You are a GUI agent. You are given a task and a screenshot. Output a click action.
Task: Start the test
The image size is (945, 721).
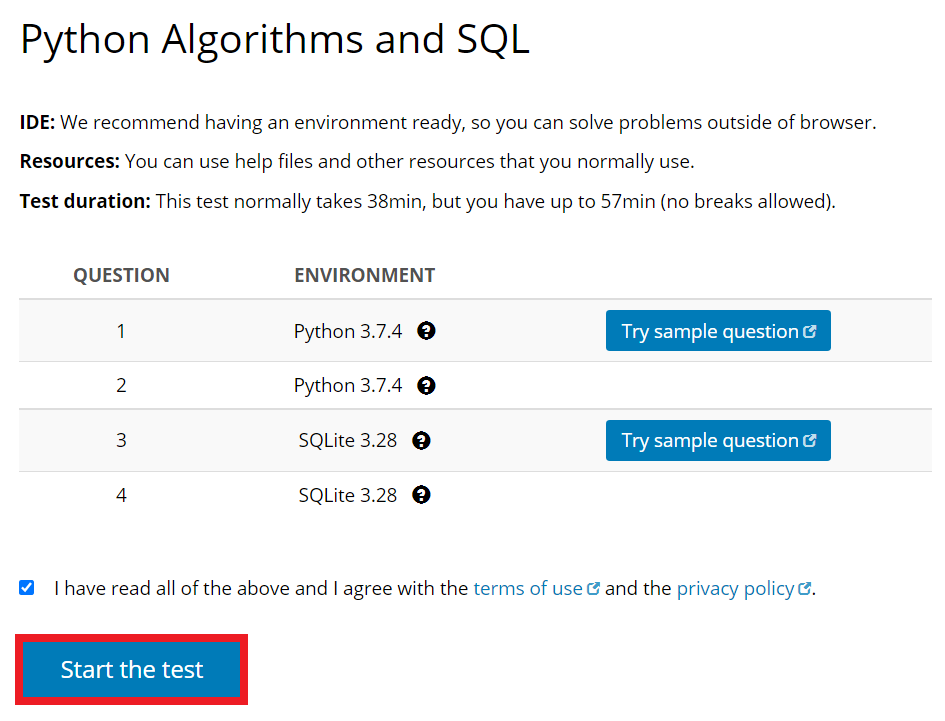(x=131, y=669)
